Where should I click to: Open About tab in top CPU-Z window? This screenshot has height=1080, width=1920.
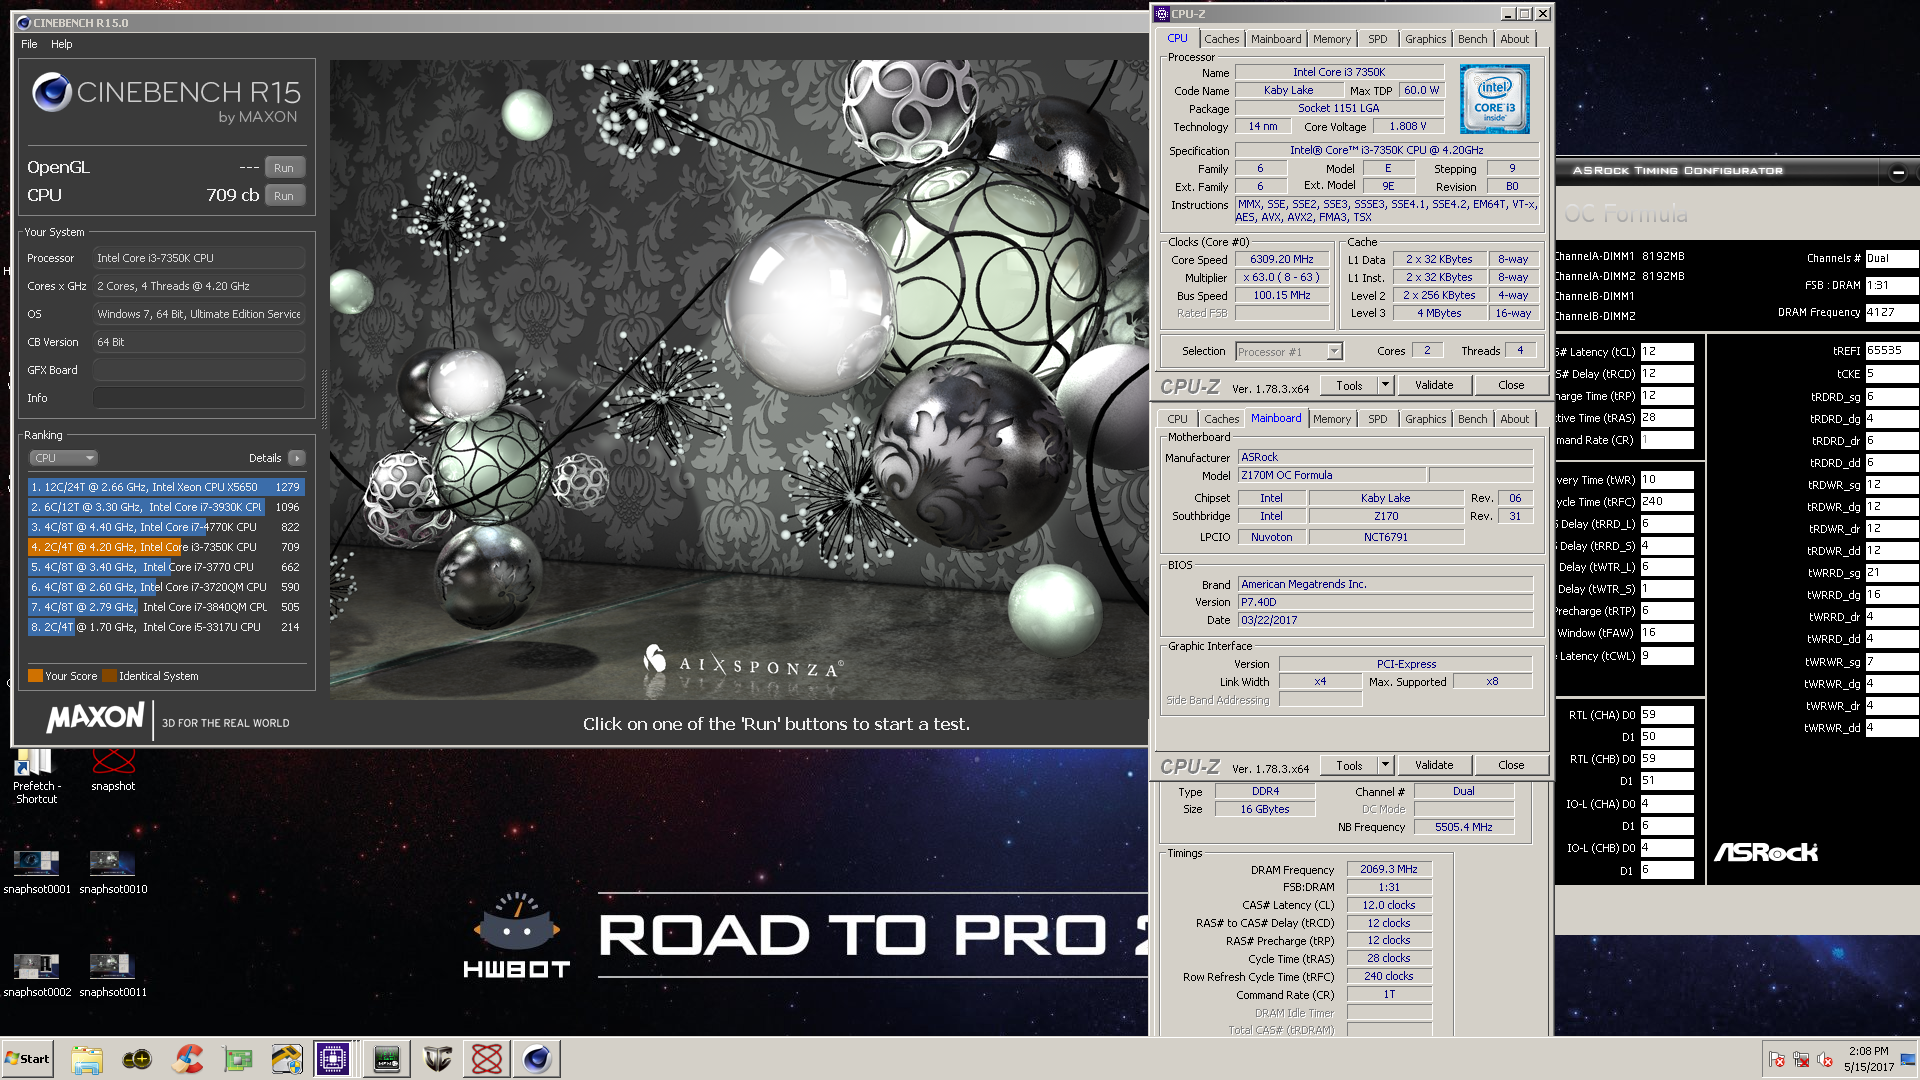(x=1514, y=39)
